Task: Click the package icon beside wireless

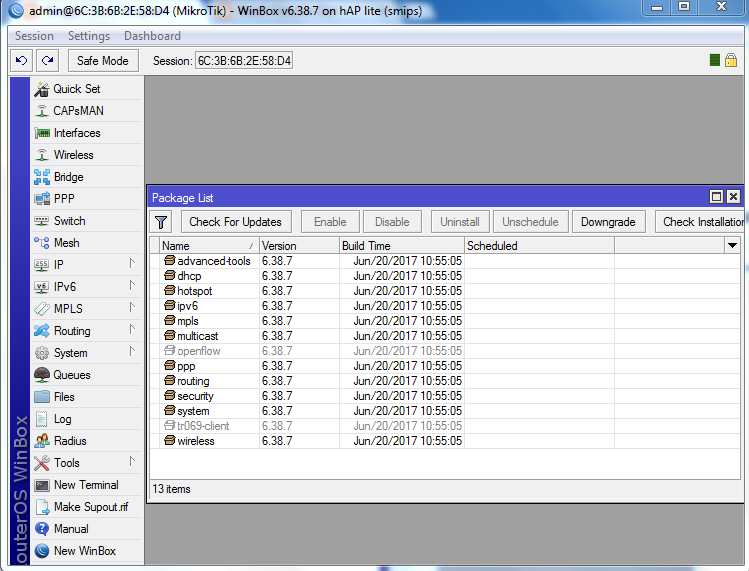Action: (x=170, y=441)
